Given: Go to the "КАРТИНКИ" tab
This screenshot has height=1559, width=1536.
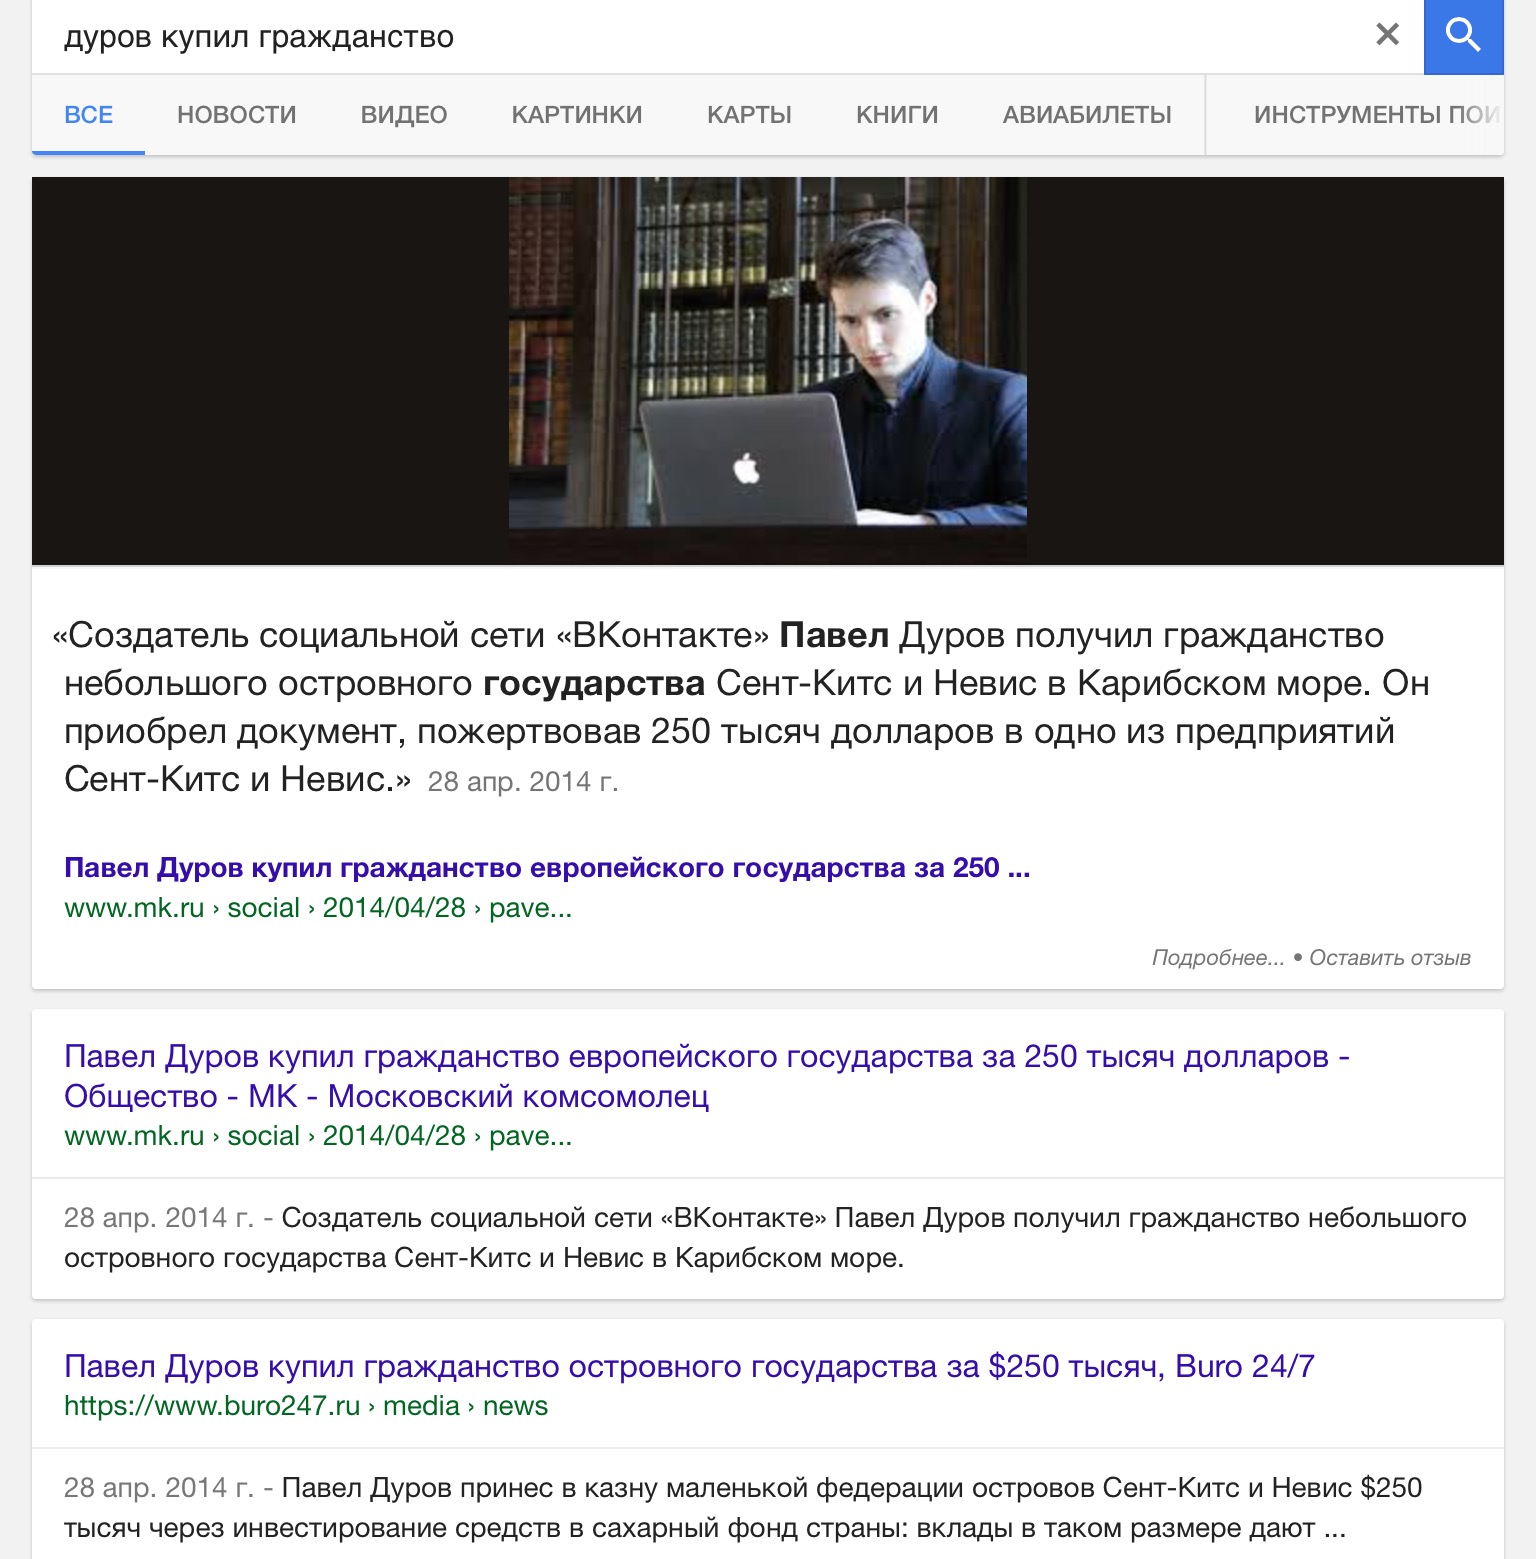Looking at the screenshot, I should tap(577, 115).
